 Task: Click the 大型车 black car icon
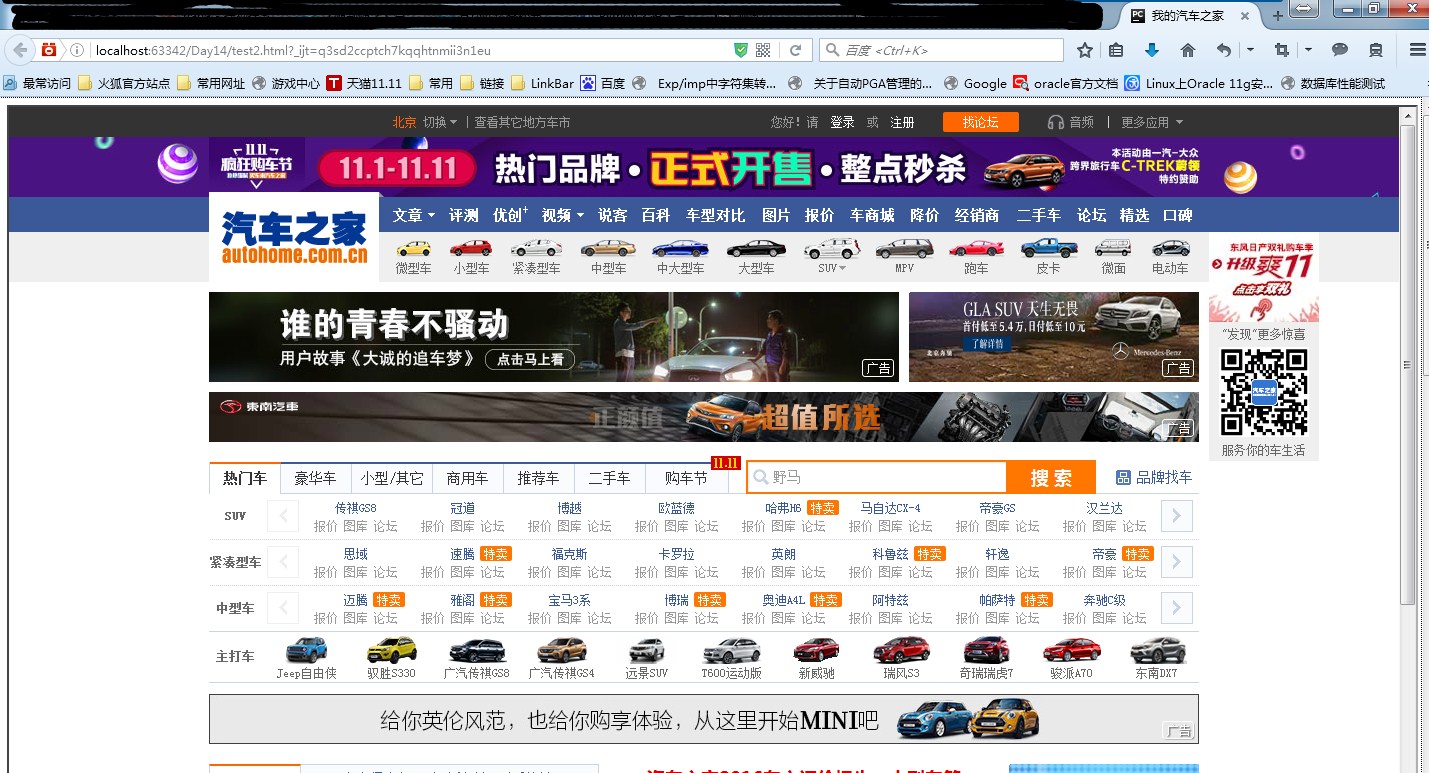pyautogui.click(x=756, y=248)
